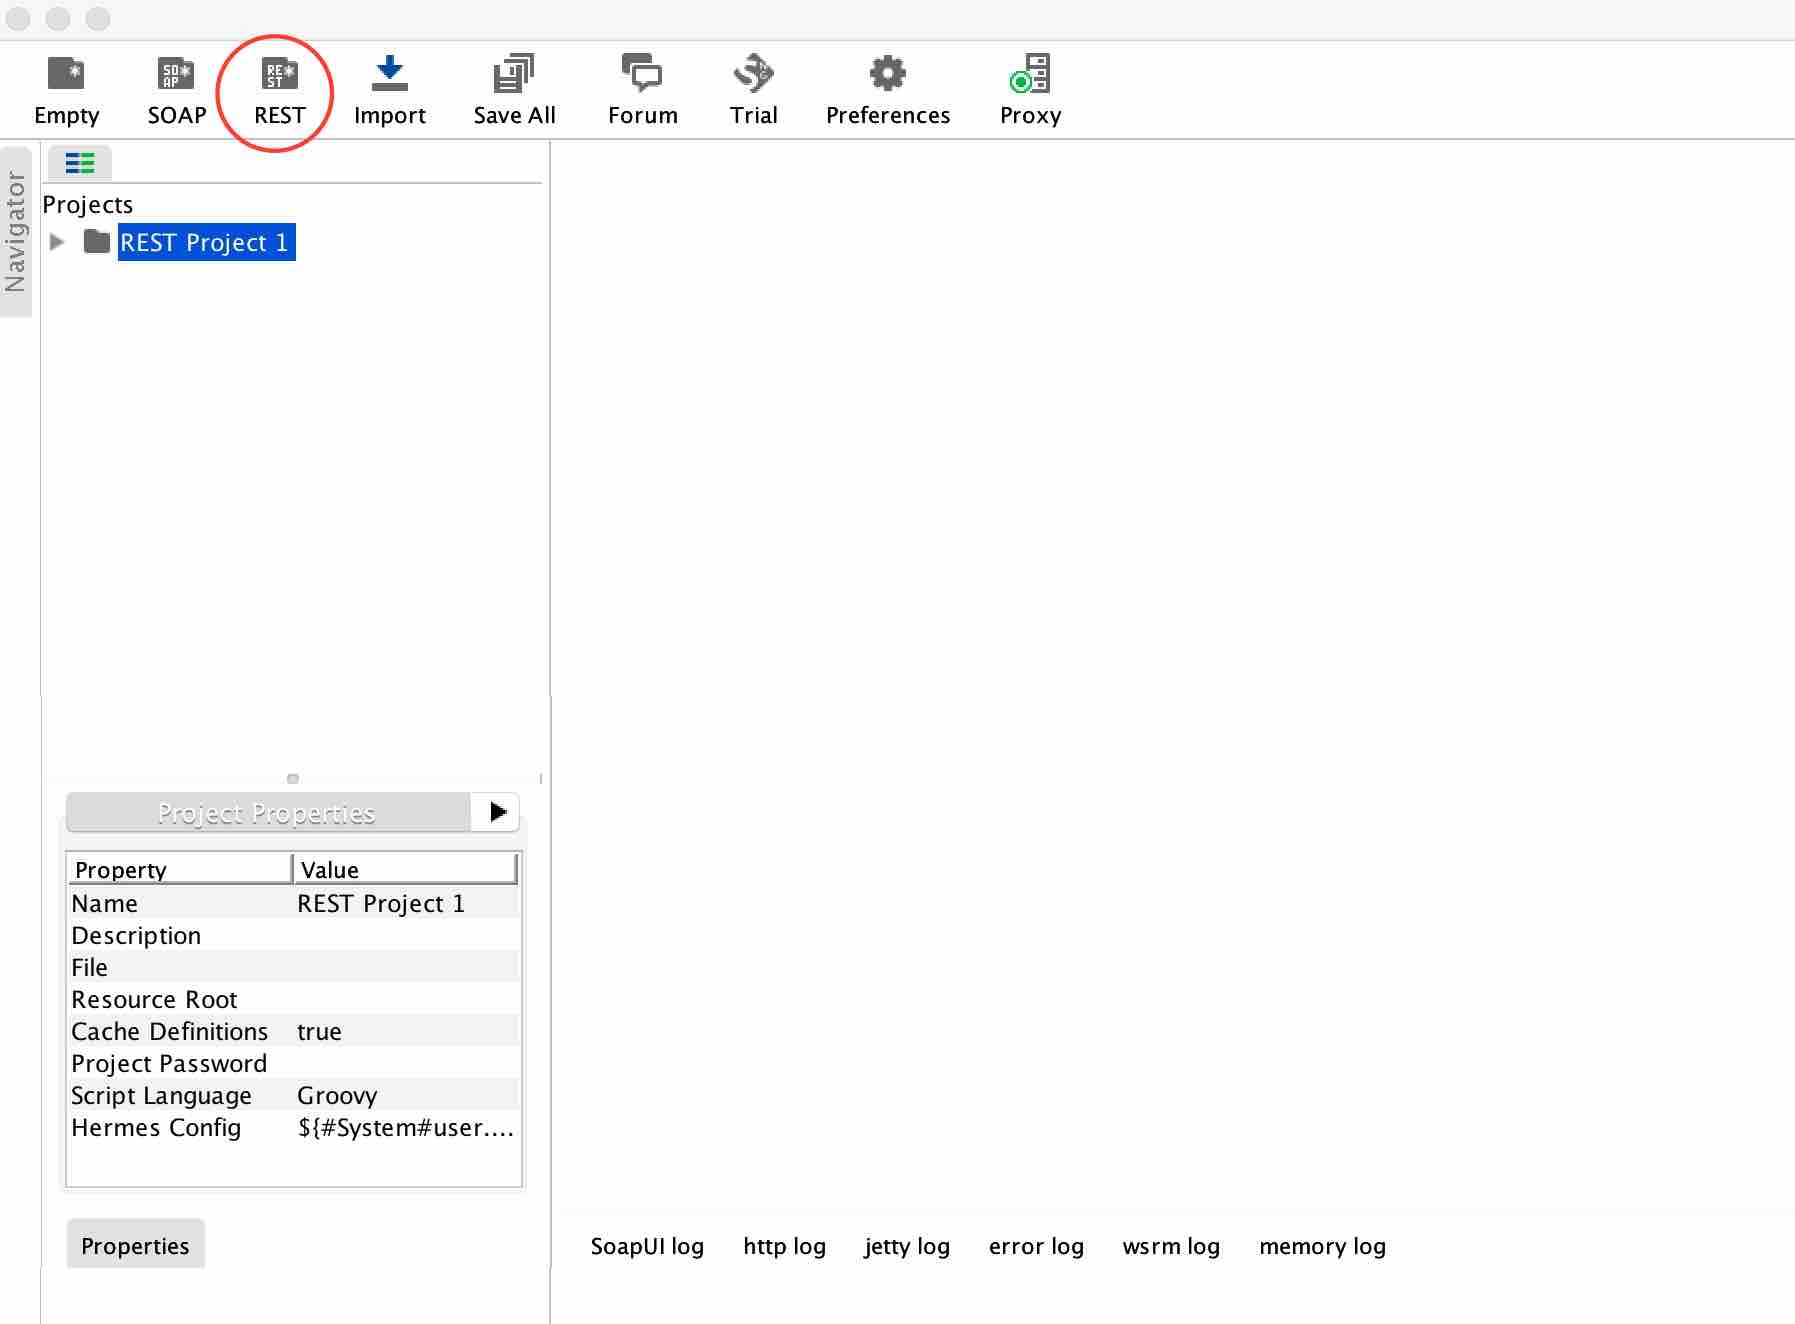Open the Properties tab
This screenshot has width=1795, height=1324.
click(135, 1245)
